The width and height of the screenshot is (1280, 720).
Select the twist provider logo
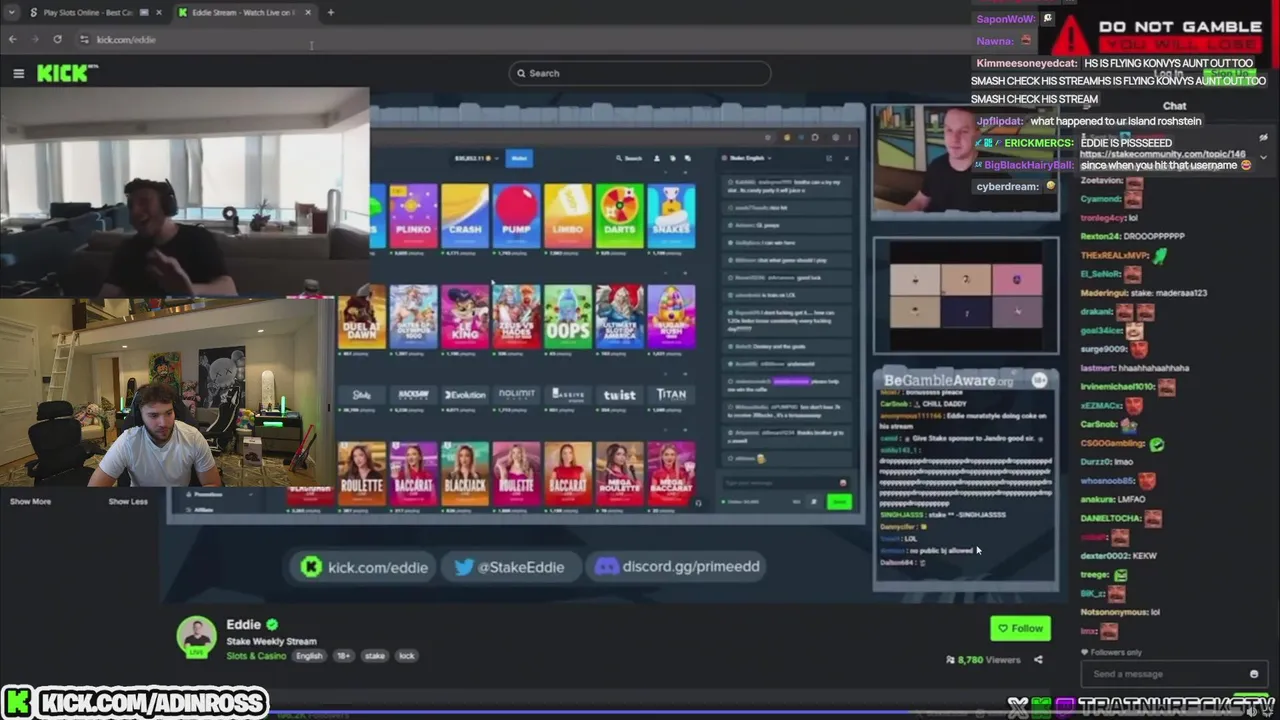coord(620,395)
